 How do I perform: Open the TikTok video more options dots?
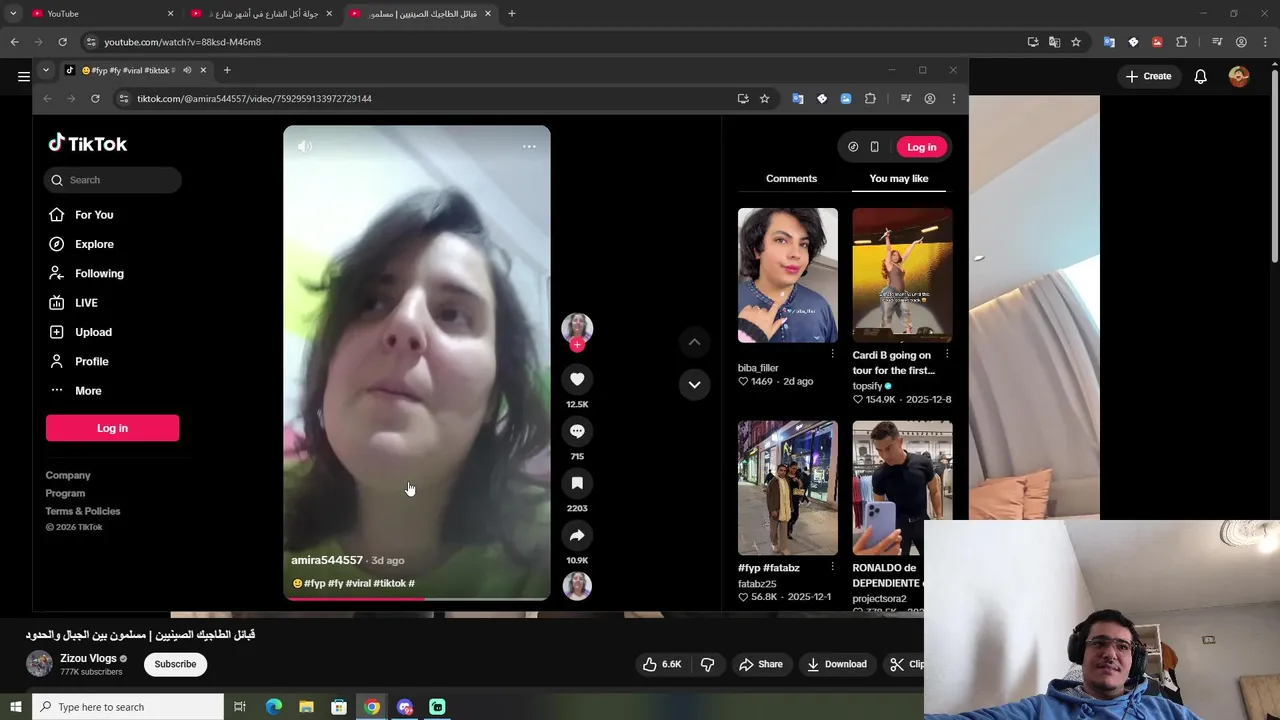tap(529, 146)
